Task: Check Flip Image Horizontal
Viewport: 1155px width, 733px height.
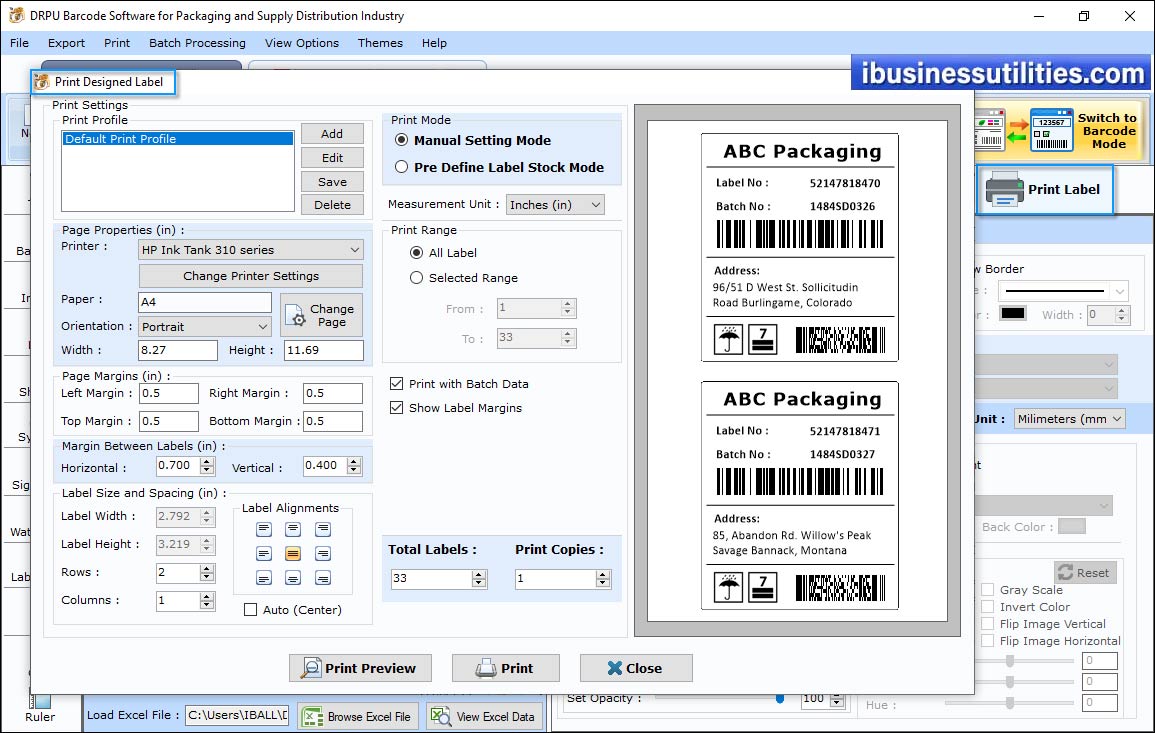Action: (988, 641)
